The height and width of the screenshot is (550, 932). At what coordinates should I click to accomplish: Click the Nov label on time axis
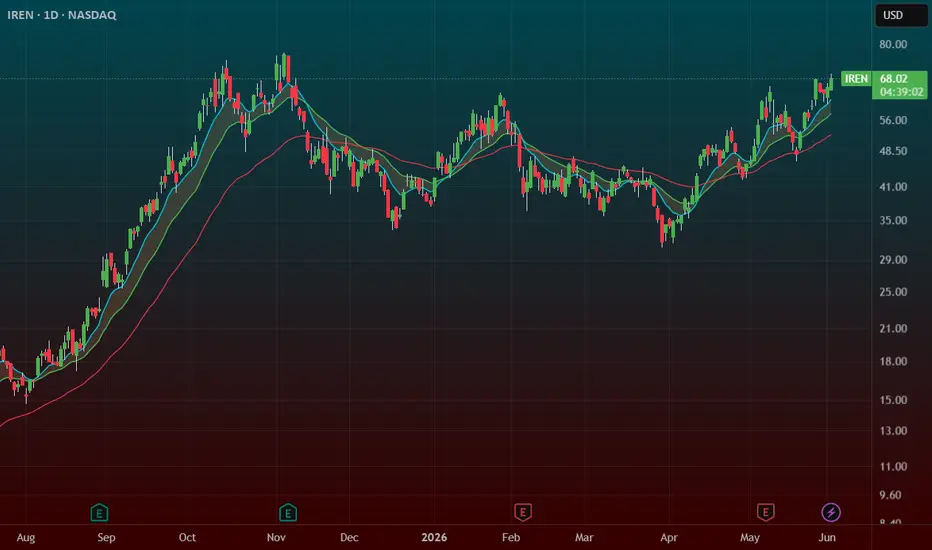(276, 538)
